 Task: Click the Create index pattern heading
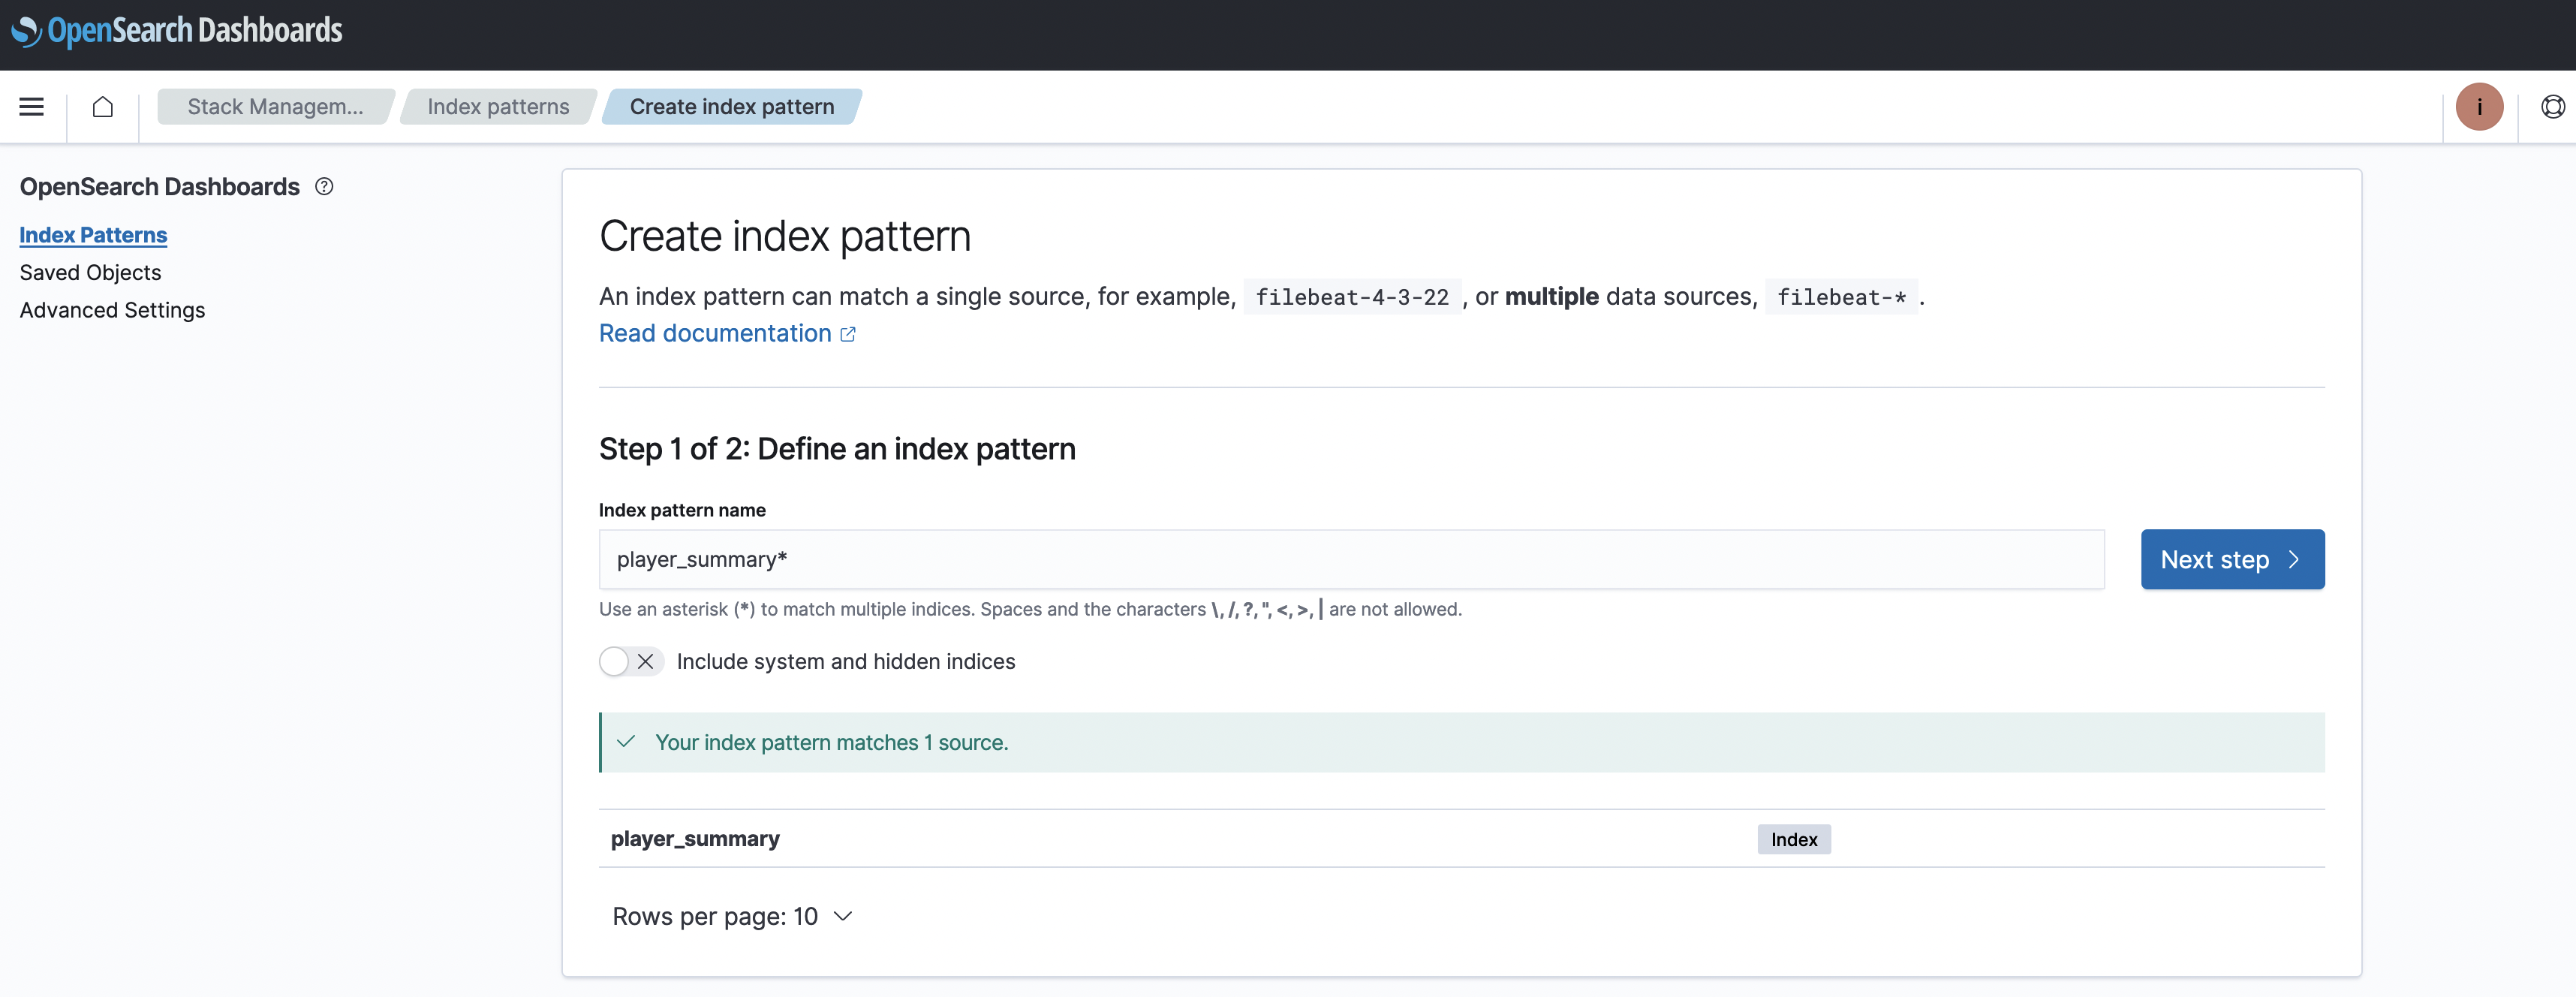pyautogui.click(x=784, y=236)
